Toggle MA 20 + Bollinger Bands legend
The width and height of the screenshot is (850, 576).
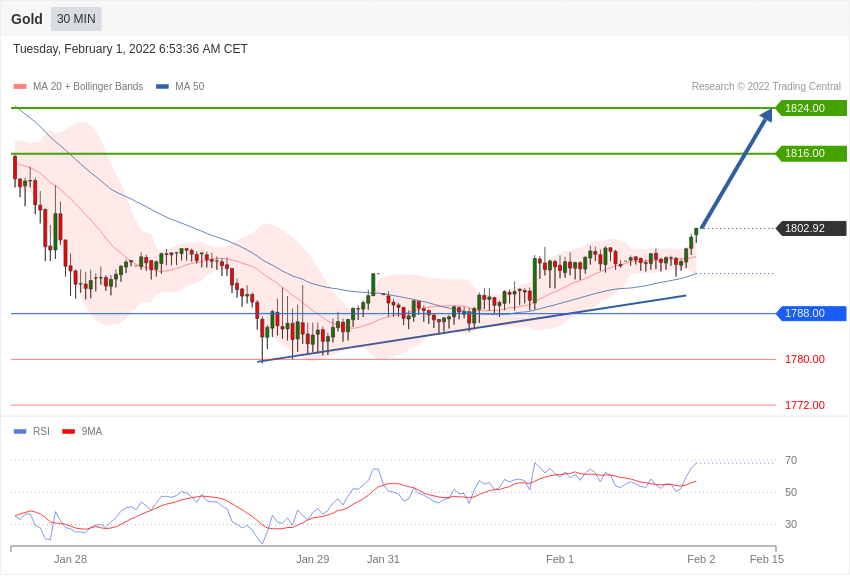click(x=78, y=86)
